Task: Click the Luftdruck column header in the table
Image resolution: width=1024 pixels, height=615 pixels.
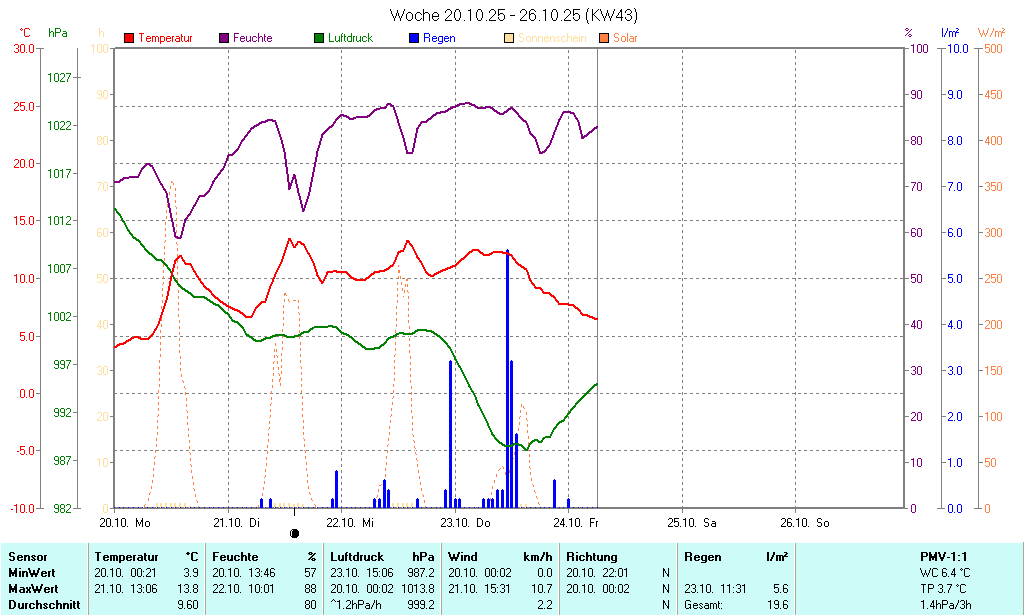Action: tap(358, 556)
